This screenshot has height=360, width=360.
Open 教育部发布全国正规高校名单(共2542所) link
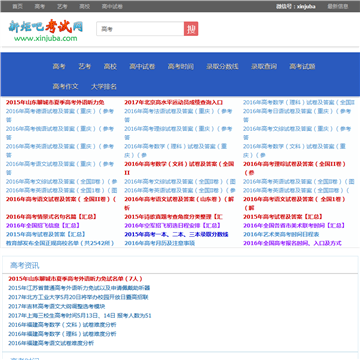point(60,243)
